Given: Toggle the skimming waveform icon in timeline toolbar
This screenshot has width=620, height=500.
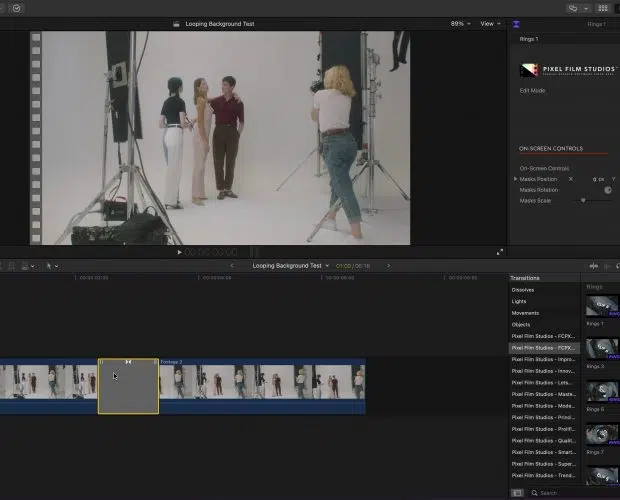Looking at the screenshot, I should point(594,266).
